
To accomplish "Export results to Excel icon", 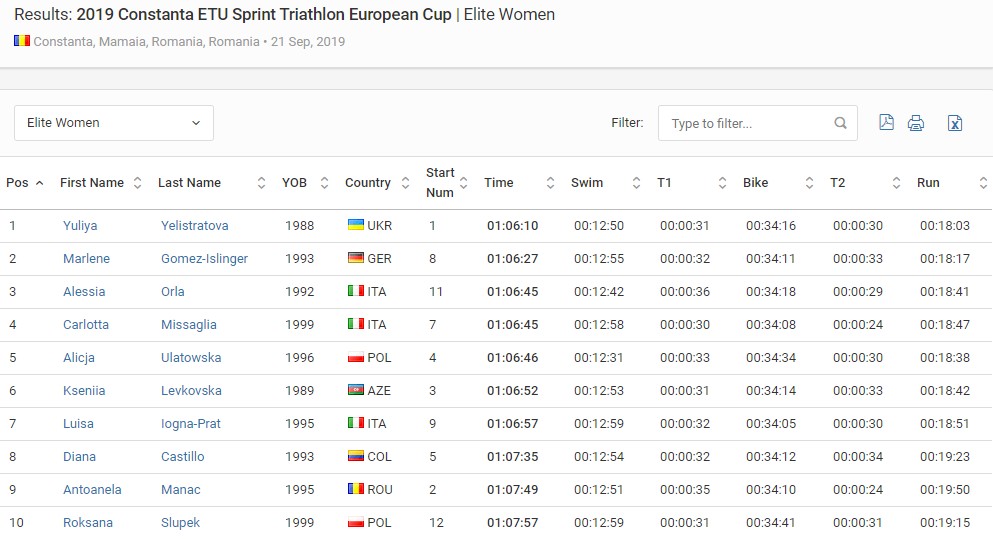I will [x=955, y=123].
